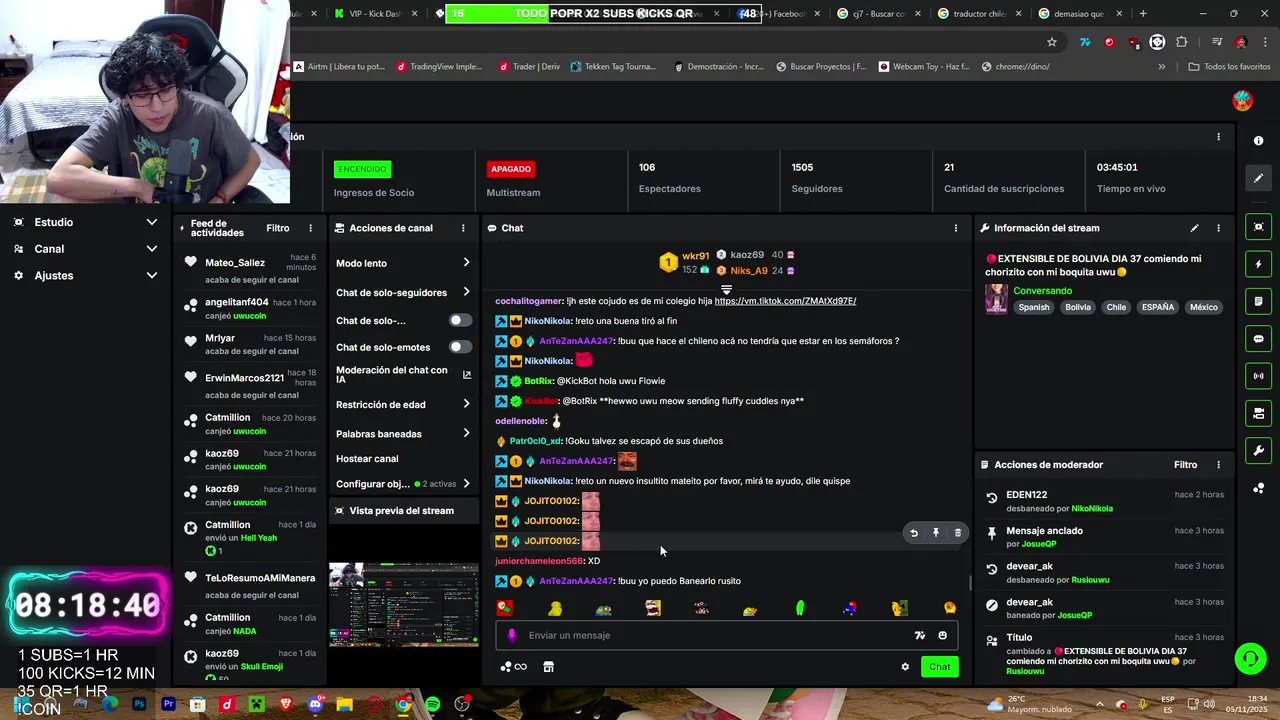Open the 7TV browser extension icon

click(1085, 42)
